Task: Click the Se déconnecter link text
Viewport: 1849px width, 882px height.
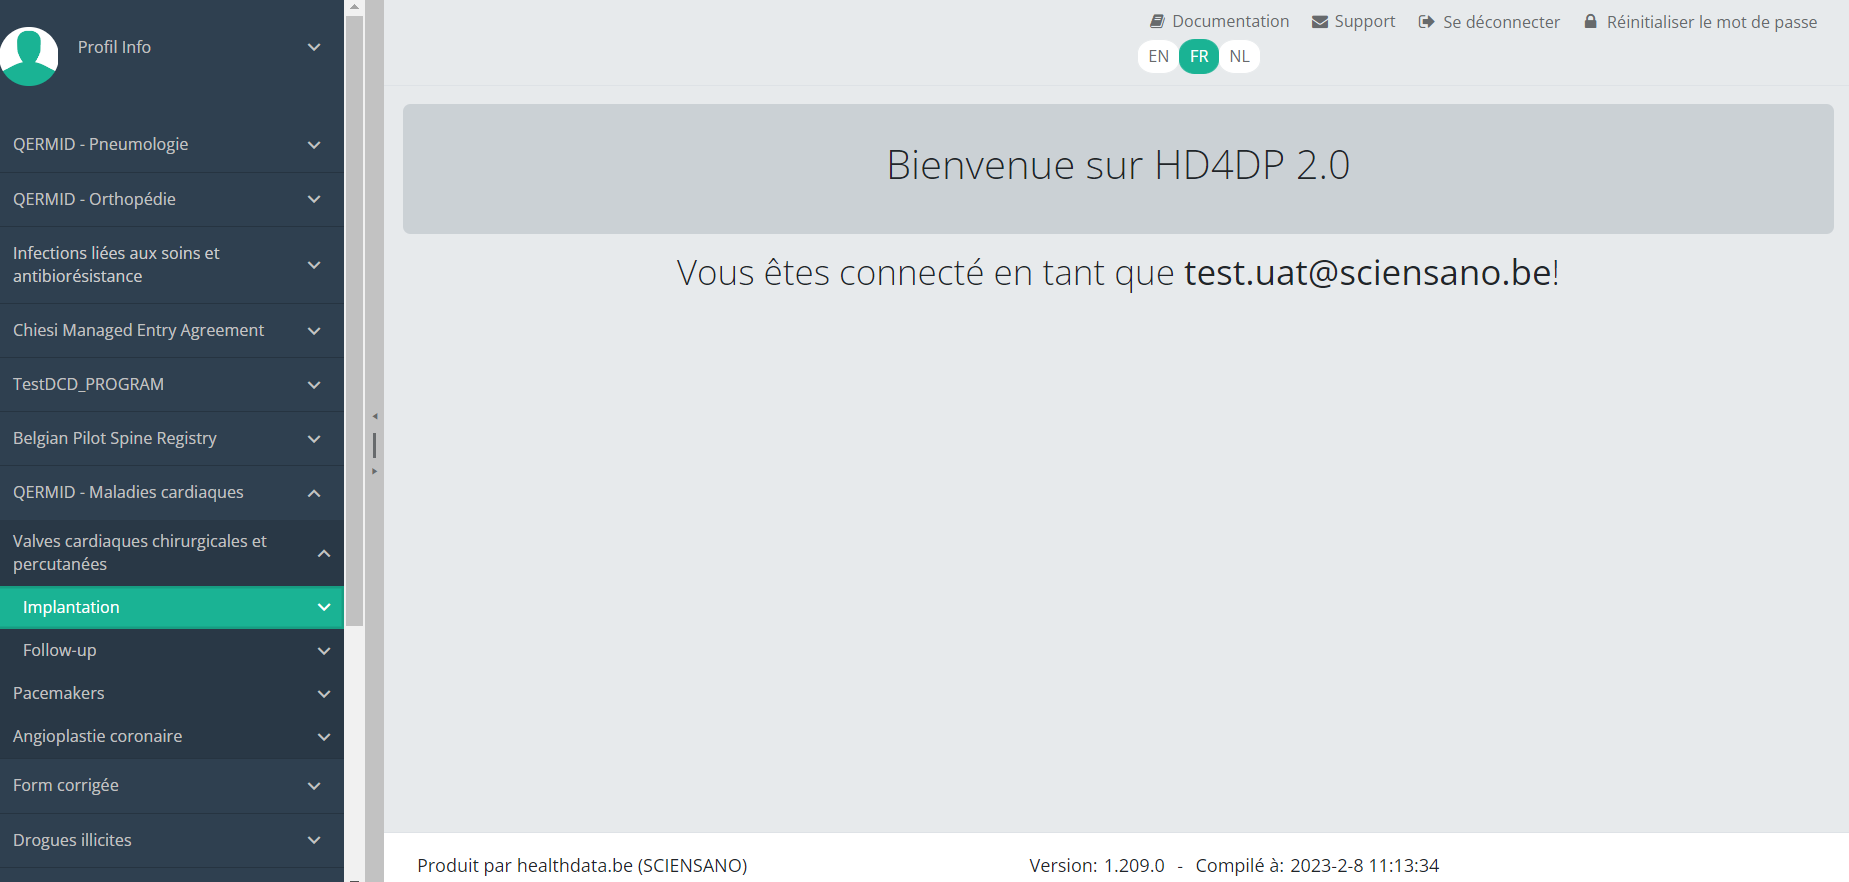Action: point(1501,22)
